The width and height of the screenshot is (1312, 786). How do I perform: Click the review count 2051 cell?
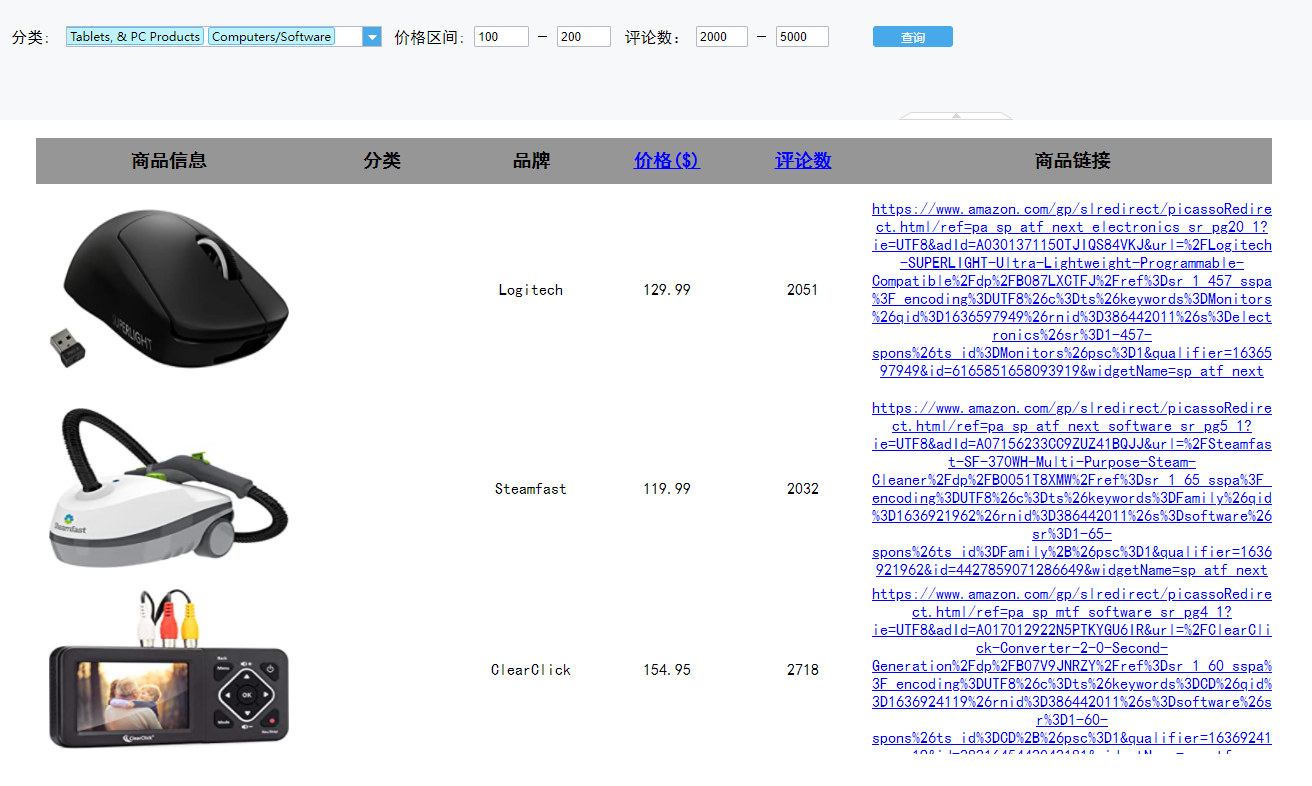(803, 290)
